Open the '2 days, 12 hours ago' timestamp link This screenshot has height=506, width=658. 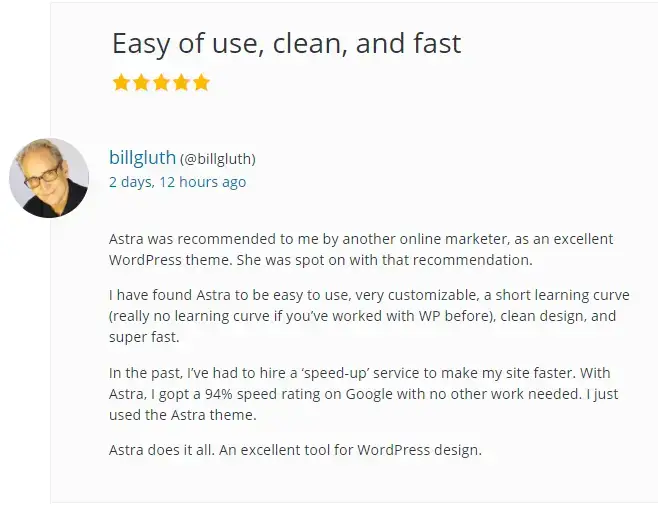tap(178, 182)
